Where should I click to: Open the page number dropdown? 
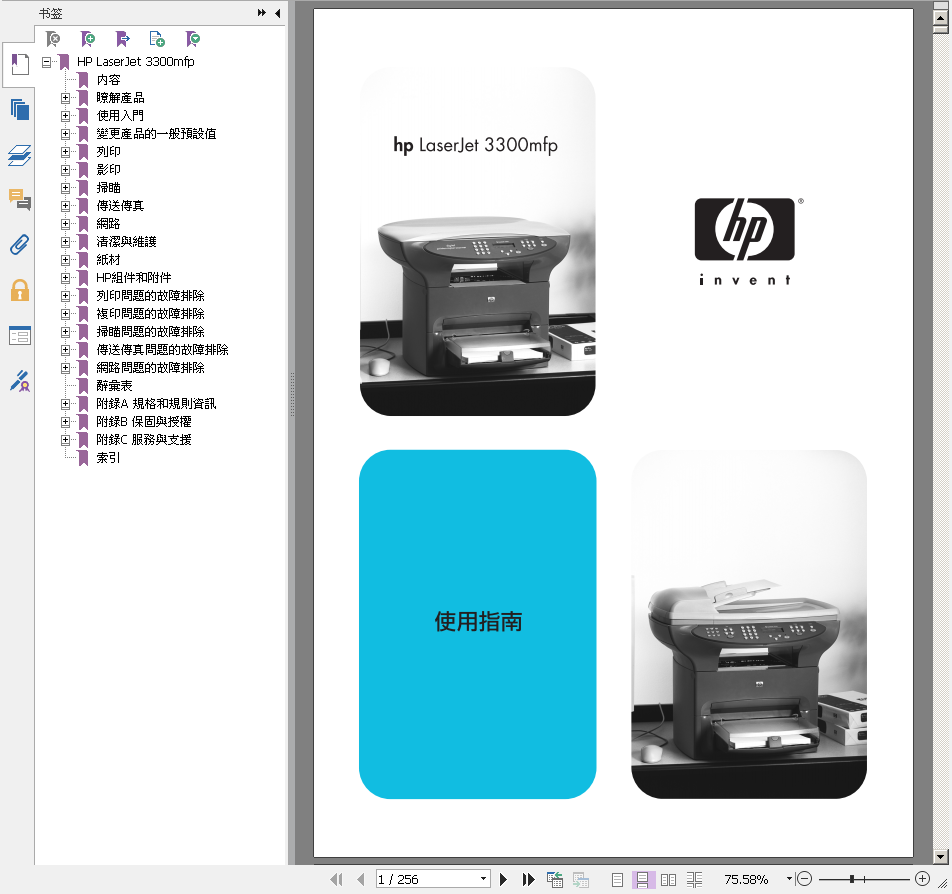[483, 879]
